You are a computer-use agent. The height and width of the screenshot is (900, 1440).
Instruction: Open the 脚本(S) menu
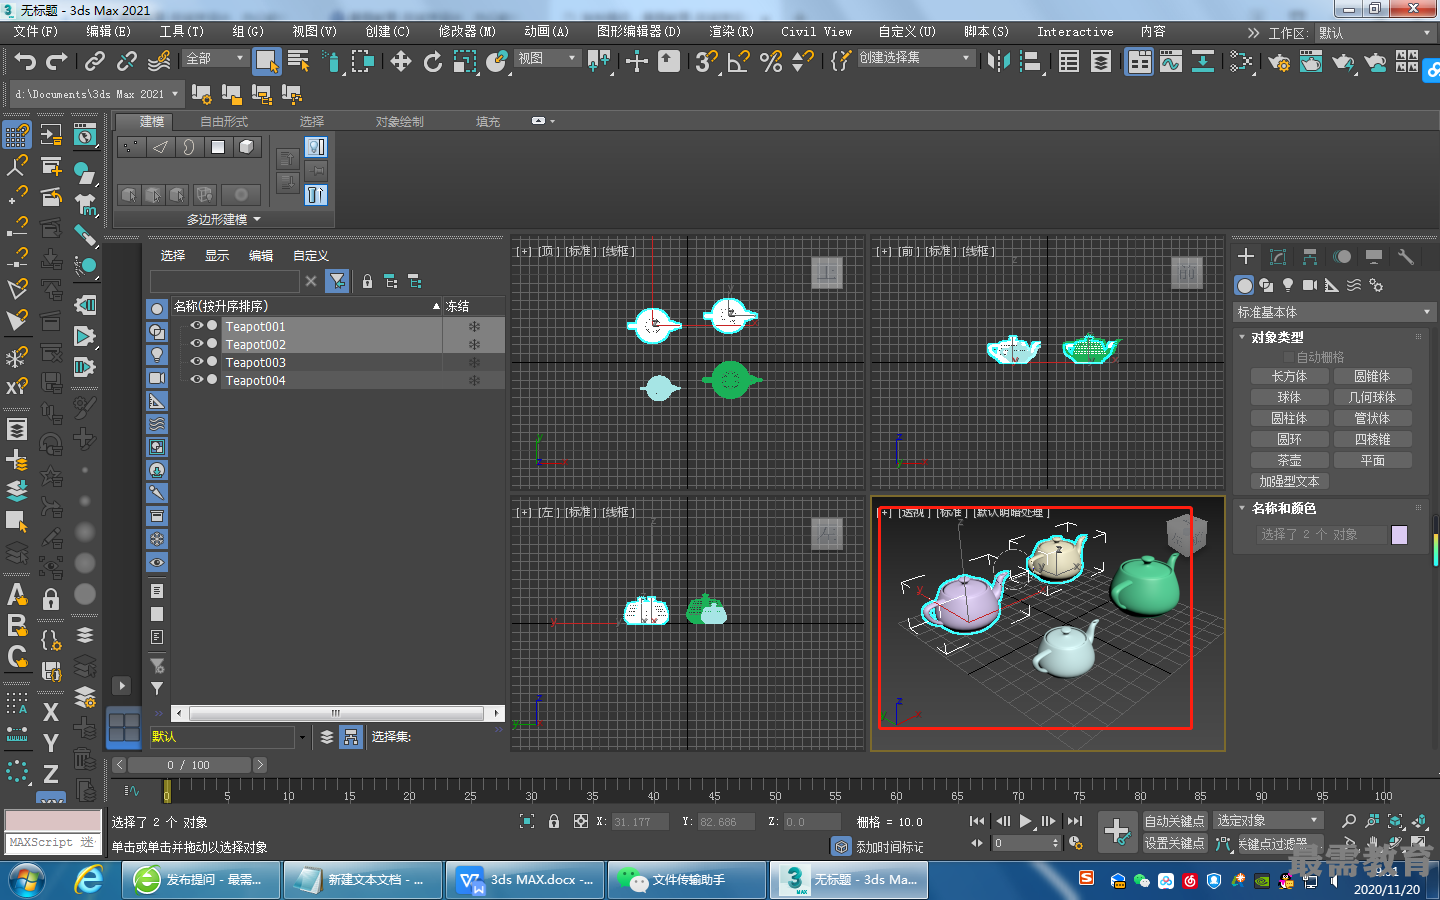coord(986,32)
